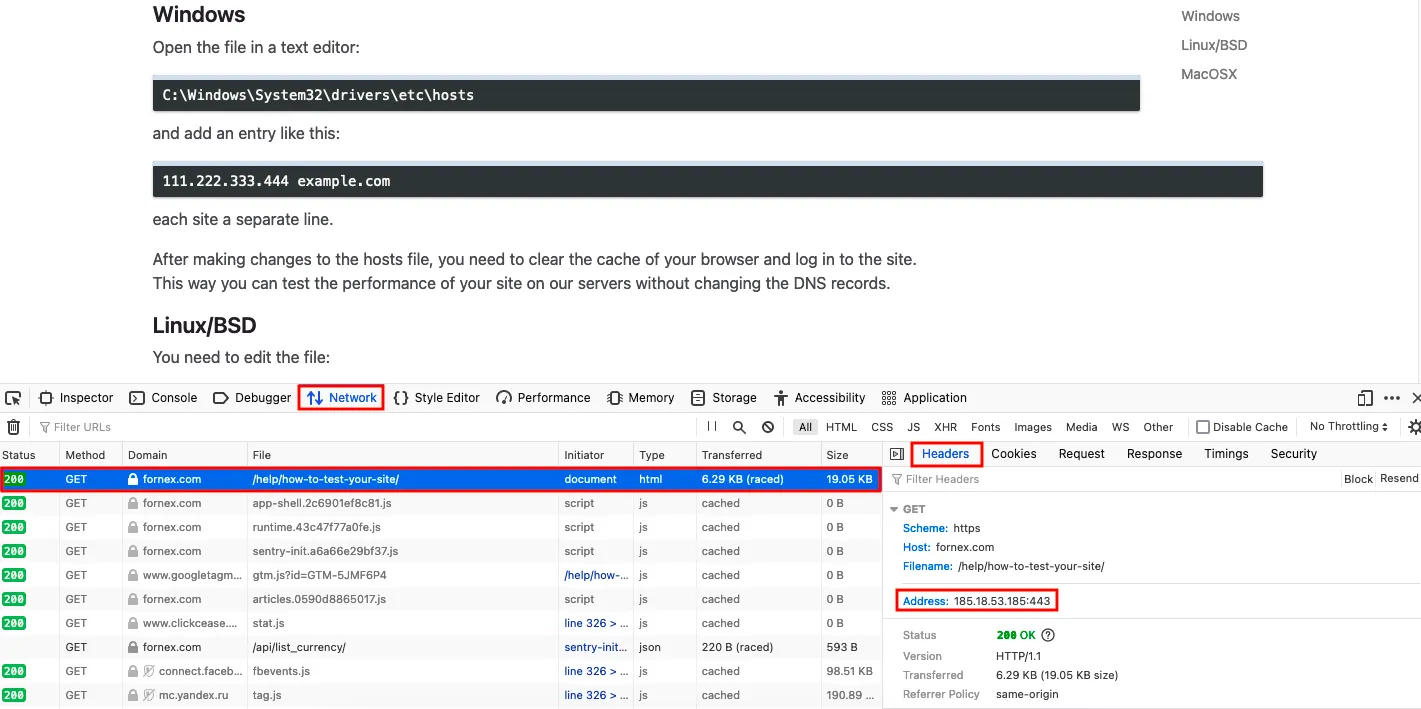Sort requests by the Domain column header
The width and height of the screenshot is (1421, 709).
184,455
